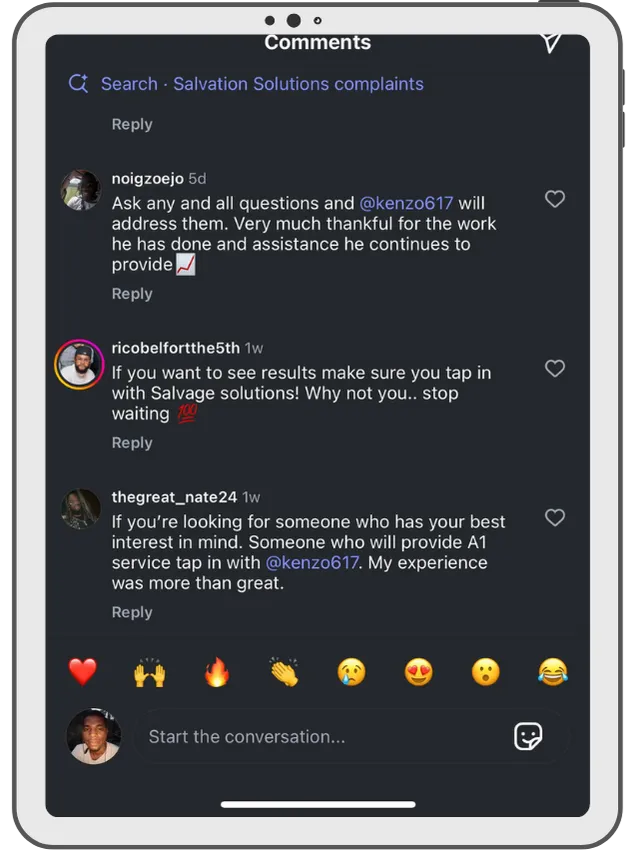
Task: Like ricobelfortthe5th's comment with the heart
Action: [555, 369]
